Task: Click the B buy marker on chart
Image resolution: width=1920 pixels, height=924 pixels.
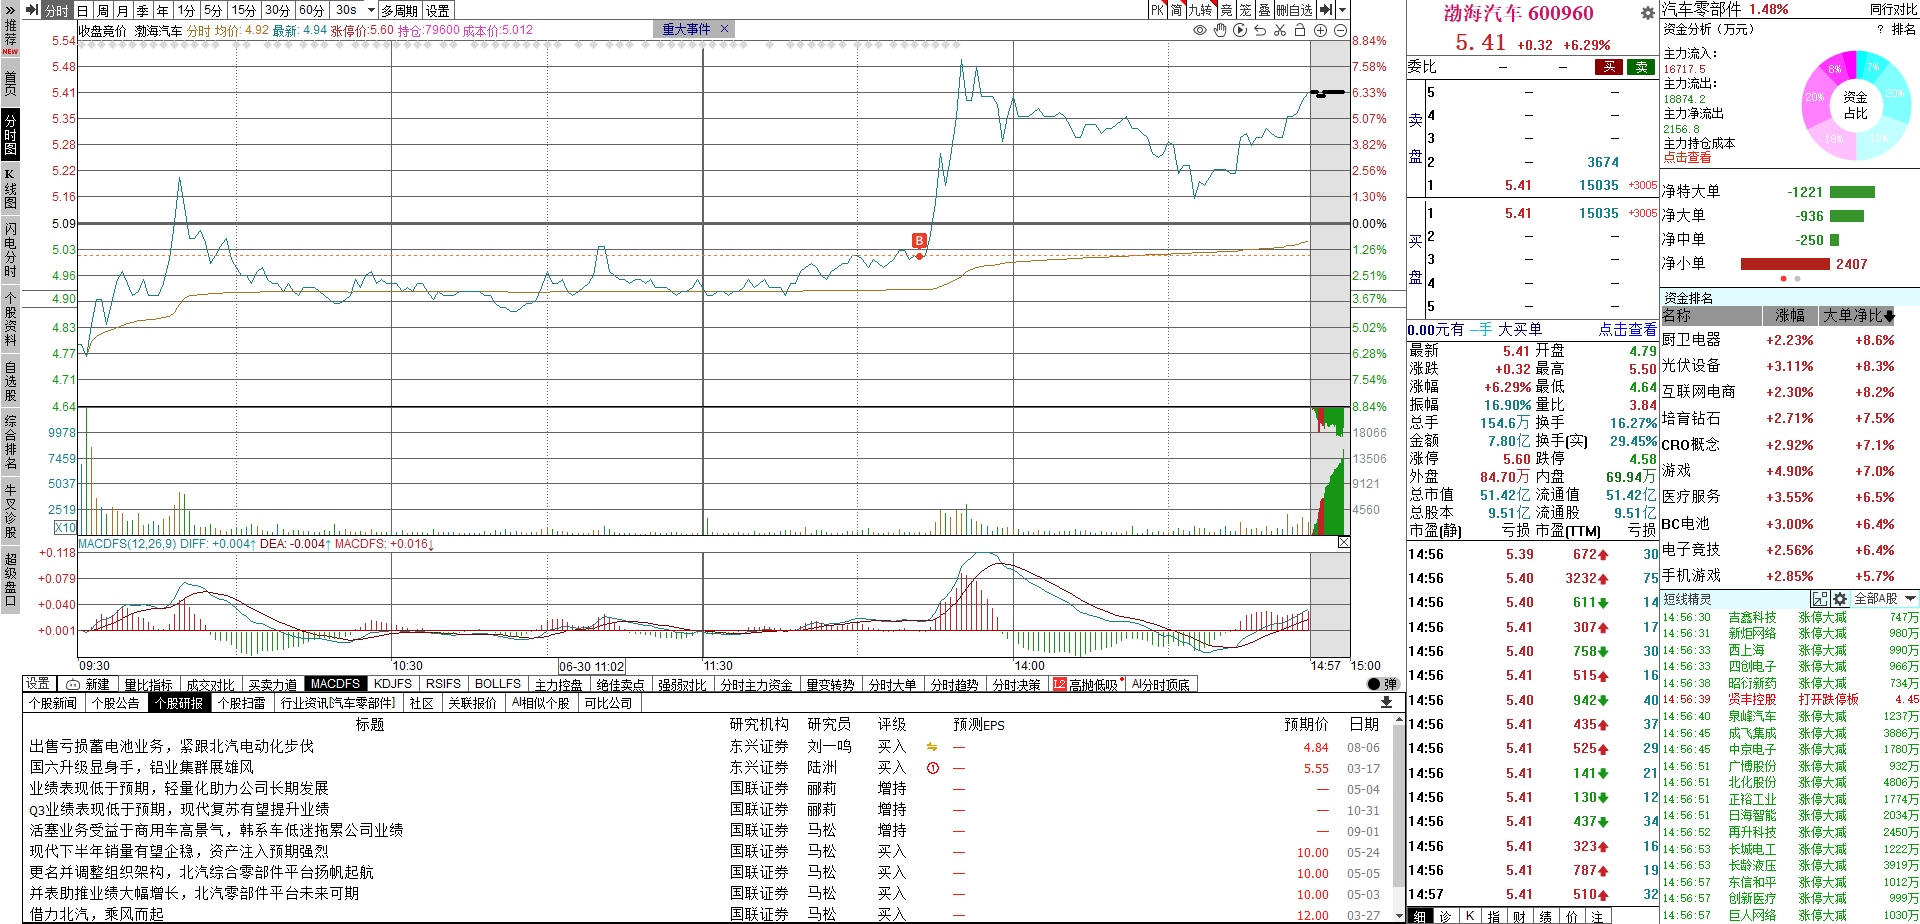Action: [x=919, y=240]
